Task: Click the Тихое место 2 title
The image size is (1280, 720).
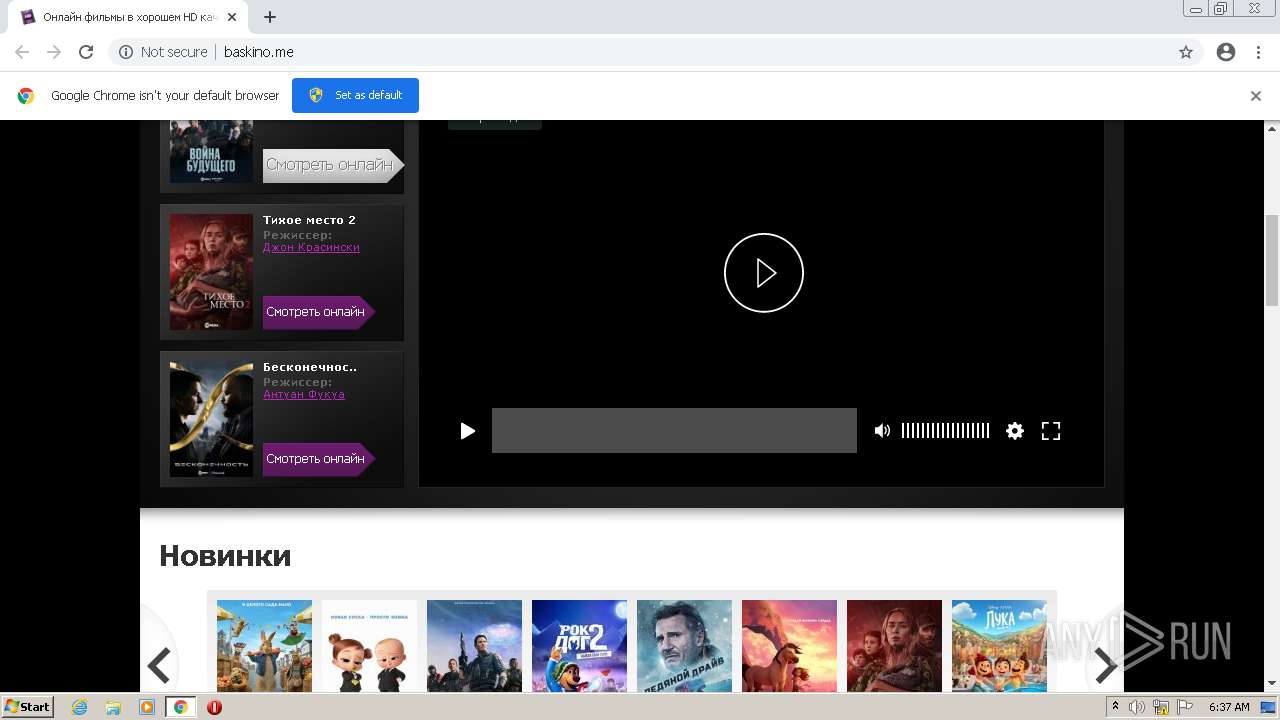Action: click(309, 220)
